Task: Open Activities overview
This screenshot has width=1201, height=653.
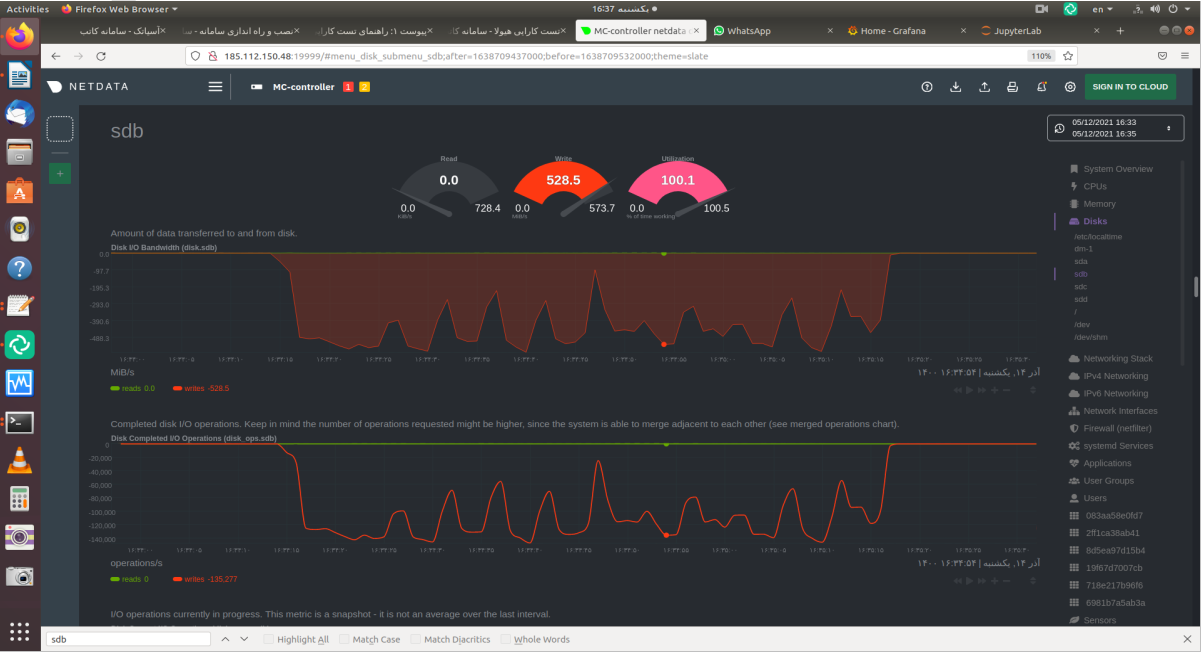Action: coord(28,8)
